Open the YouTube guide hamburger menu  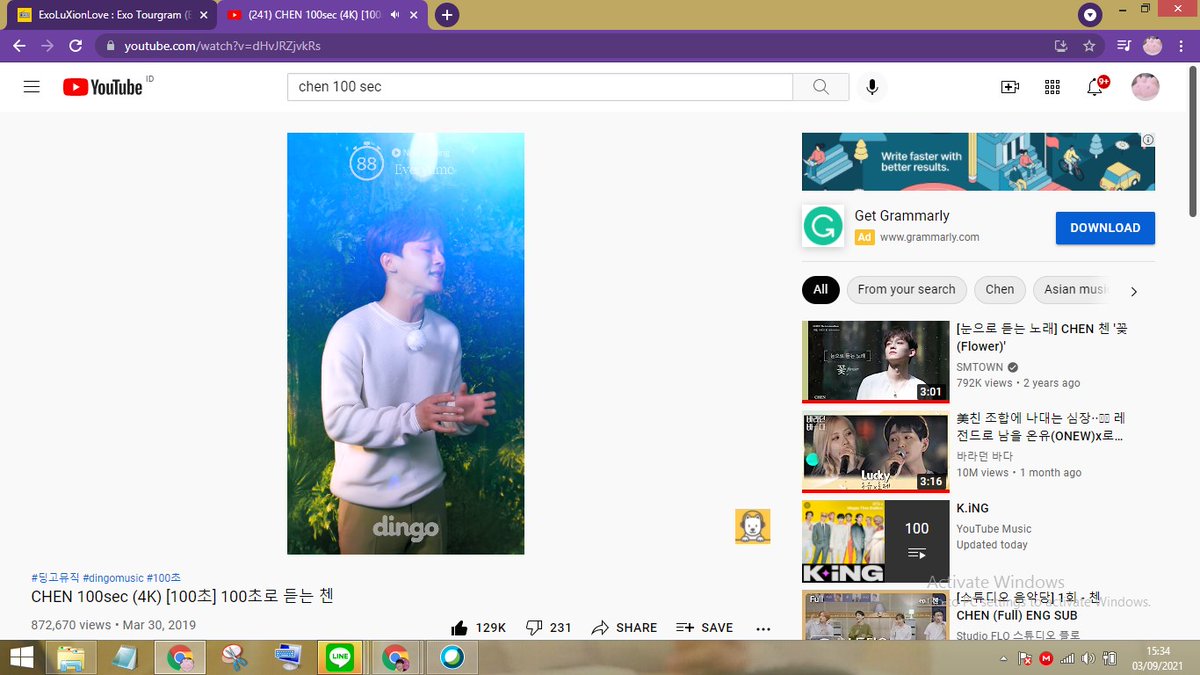click(31, 87)
